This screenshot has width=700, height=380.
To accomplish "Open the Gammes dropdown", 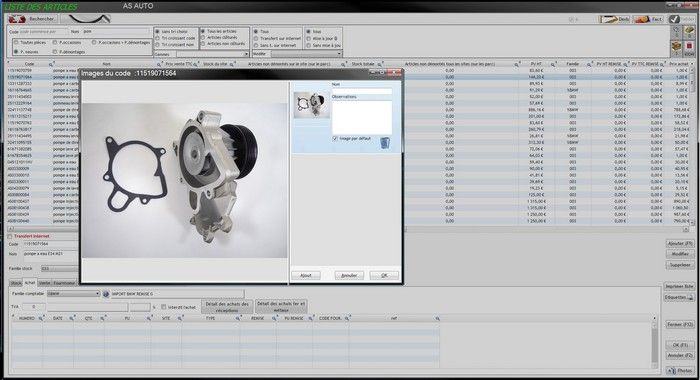I will click(x=212, y=54).
